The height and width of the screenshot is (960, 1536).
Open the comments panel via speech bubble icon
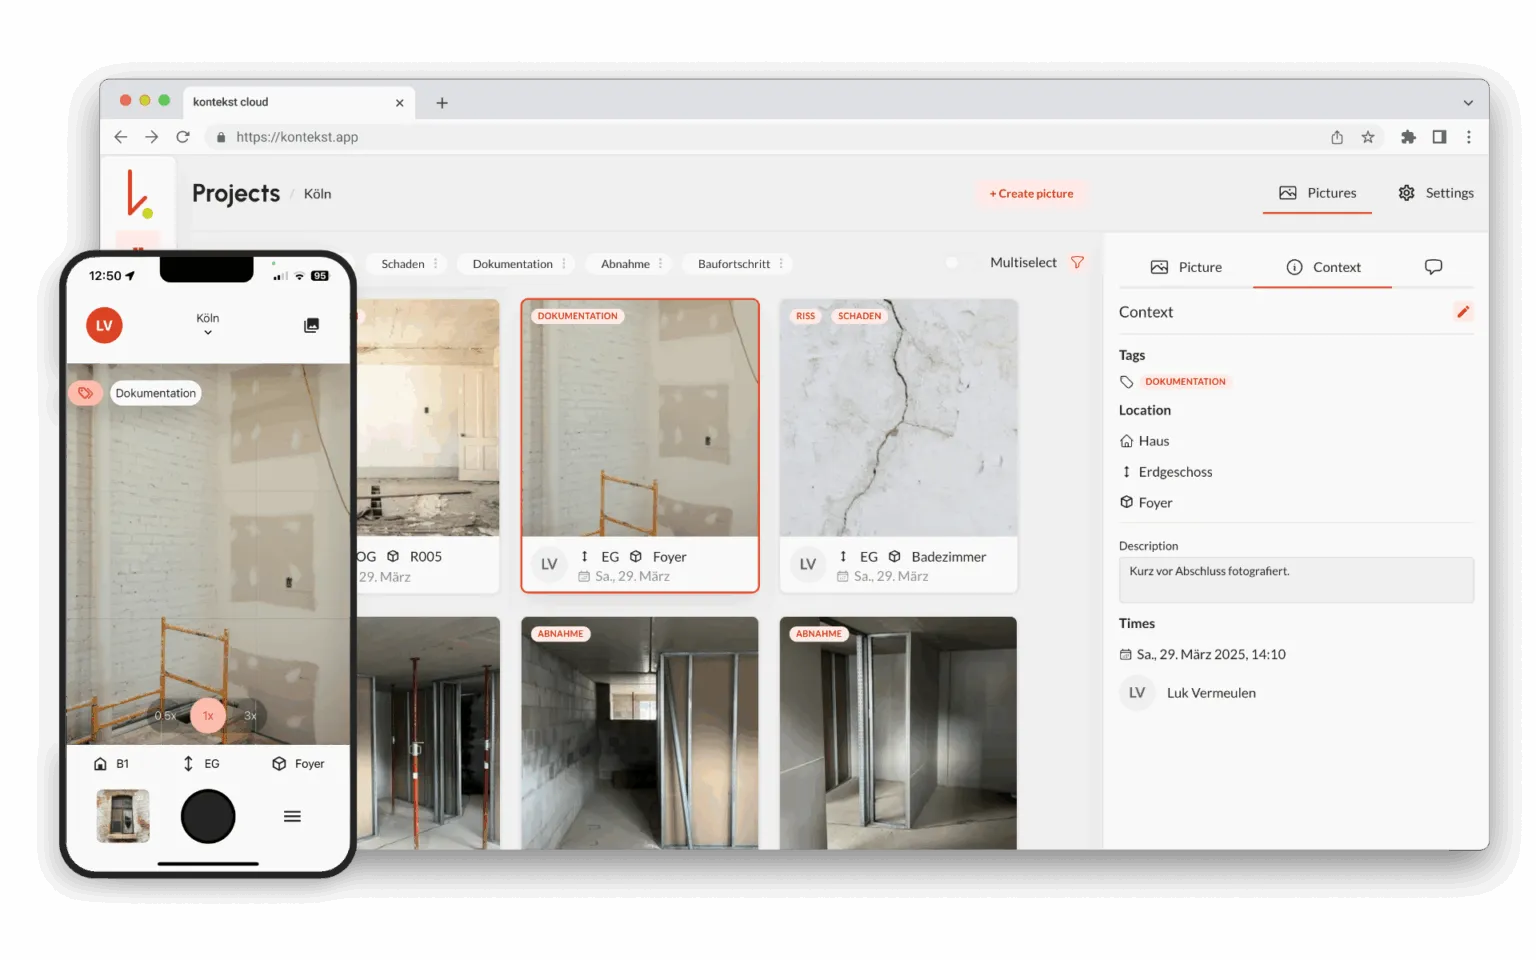coord(1434,266)
